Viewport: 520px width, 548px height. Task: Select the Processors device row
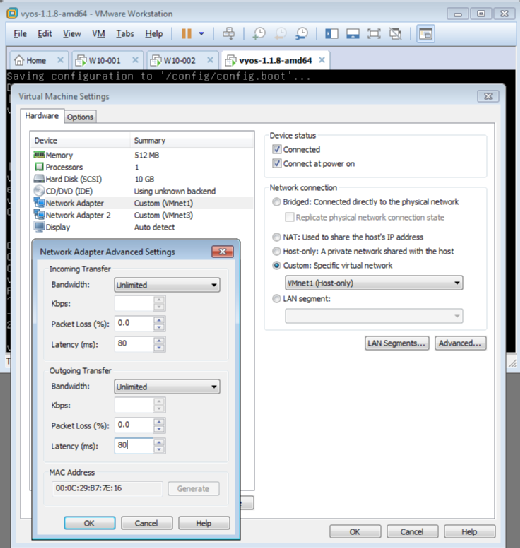(x=143, y=167)
